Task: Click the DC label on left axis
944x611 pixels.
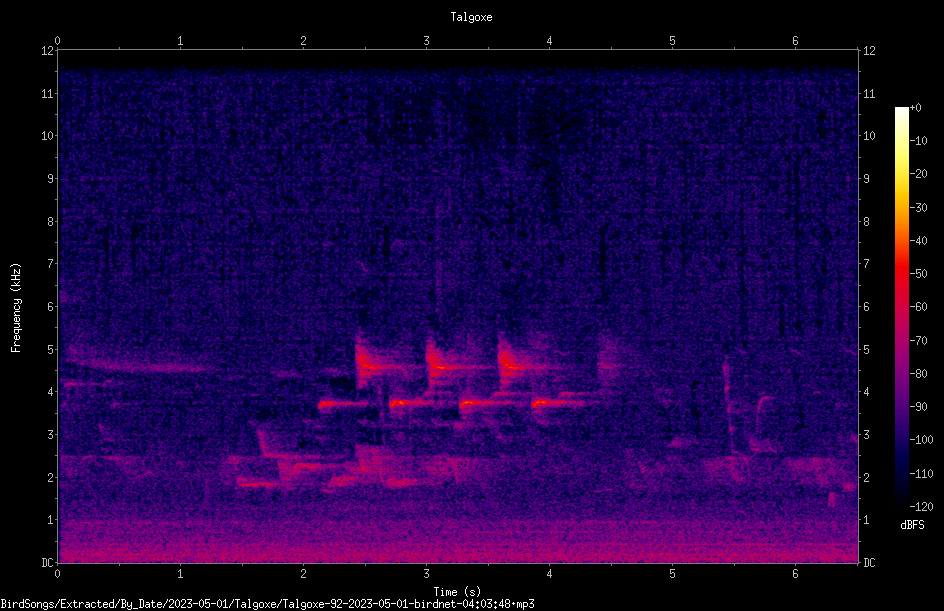Action: (x=48, y=562)
